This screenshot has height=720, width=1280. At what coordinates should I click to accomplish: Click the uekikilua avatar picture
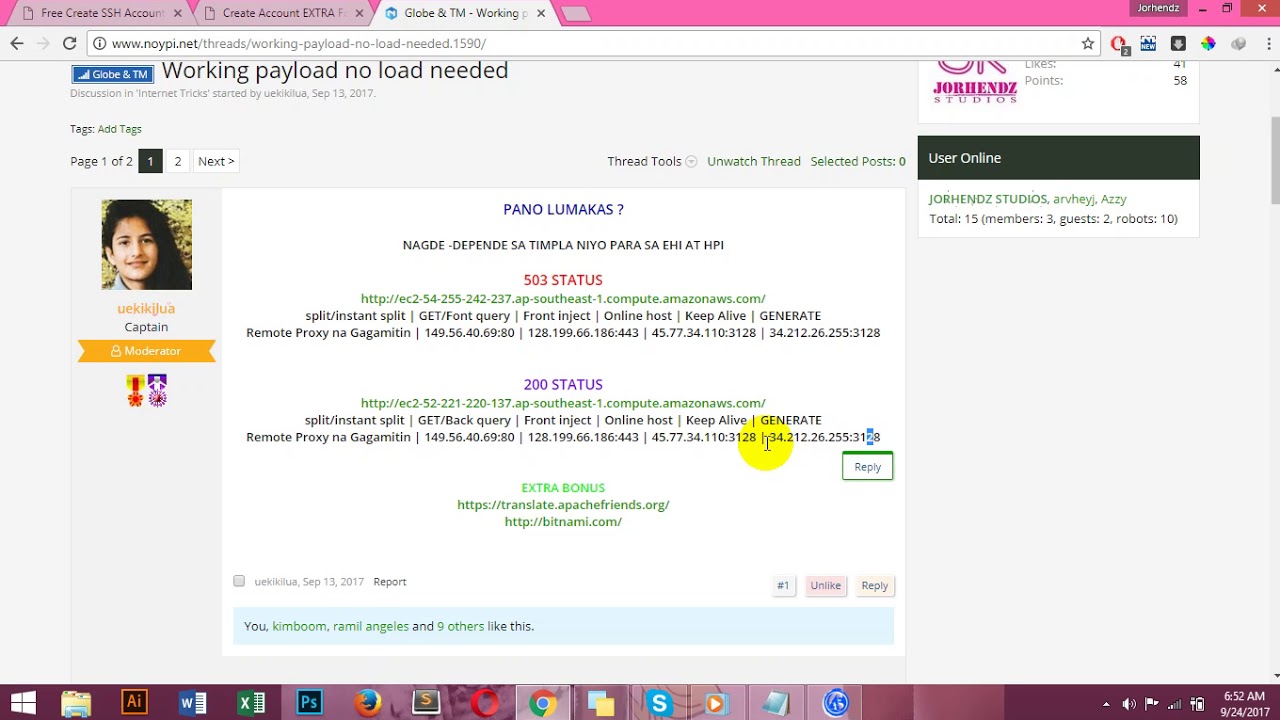[146, 244]
